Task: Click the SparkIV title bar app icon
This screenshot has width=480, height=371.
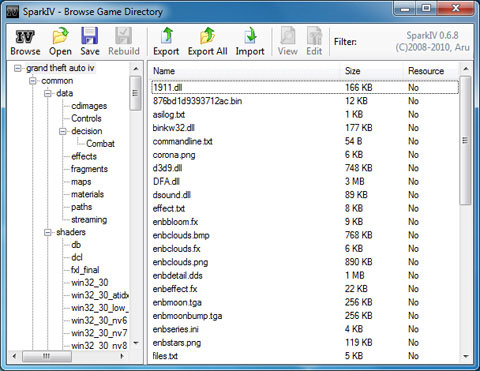Action: [13, 12]
